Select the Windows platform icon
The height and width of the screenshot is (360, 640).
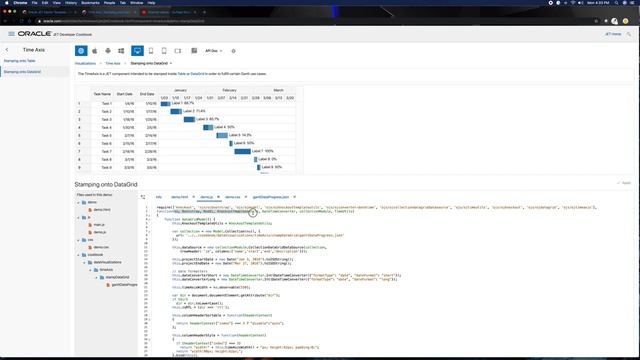click(121, 51)
